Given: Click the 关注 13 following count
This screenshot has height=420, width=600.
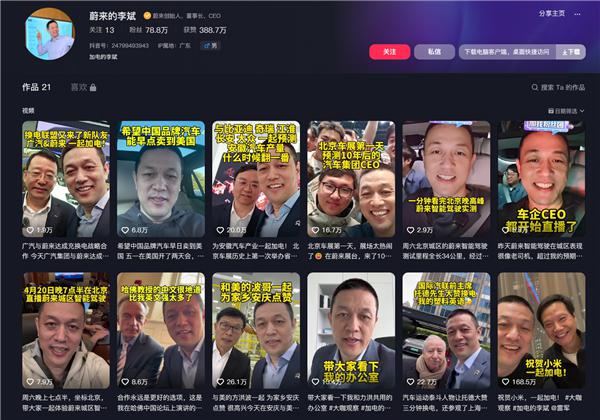Looking at the screenshot, I should [x=102, y=31].
